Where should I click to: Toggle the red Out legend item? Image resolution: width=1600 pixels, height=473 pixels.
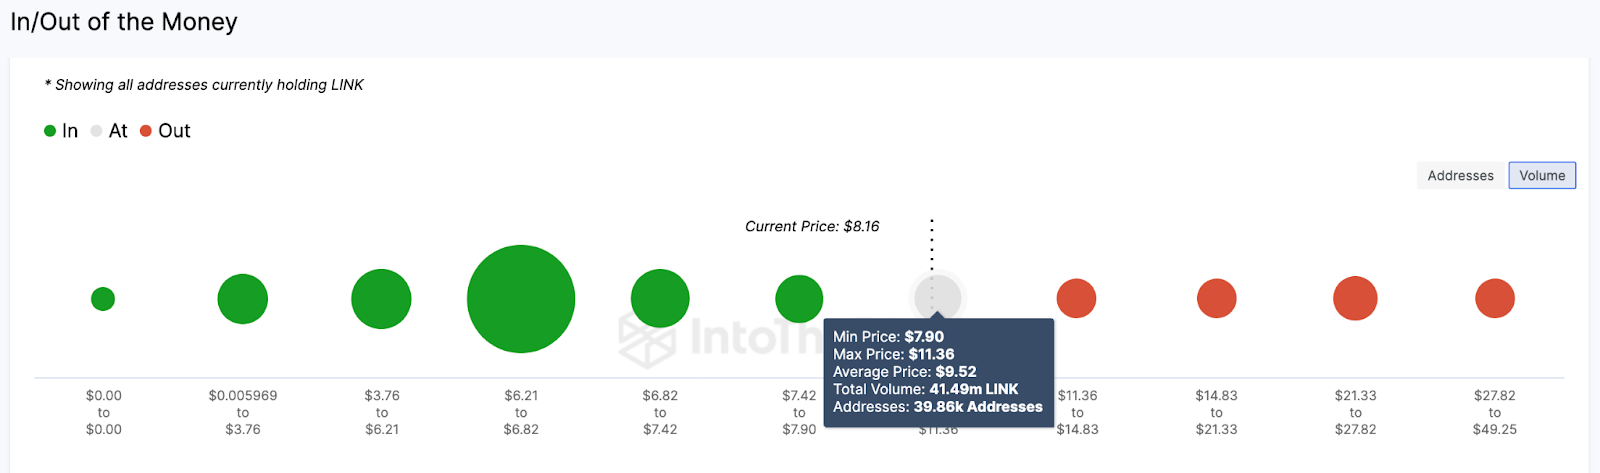[x=165, y=131]
